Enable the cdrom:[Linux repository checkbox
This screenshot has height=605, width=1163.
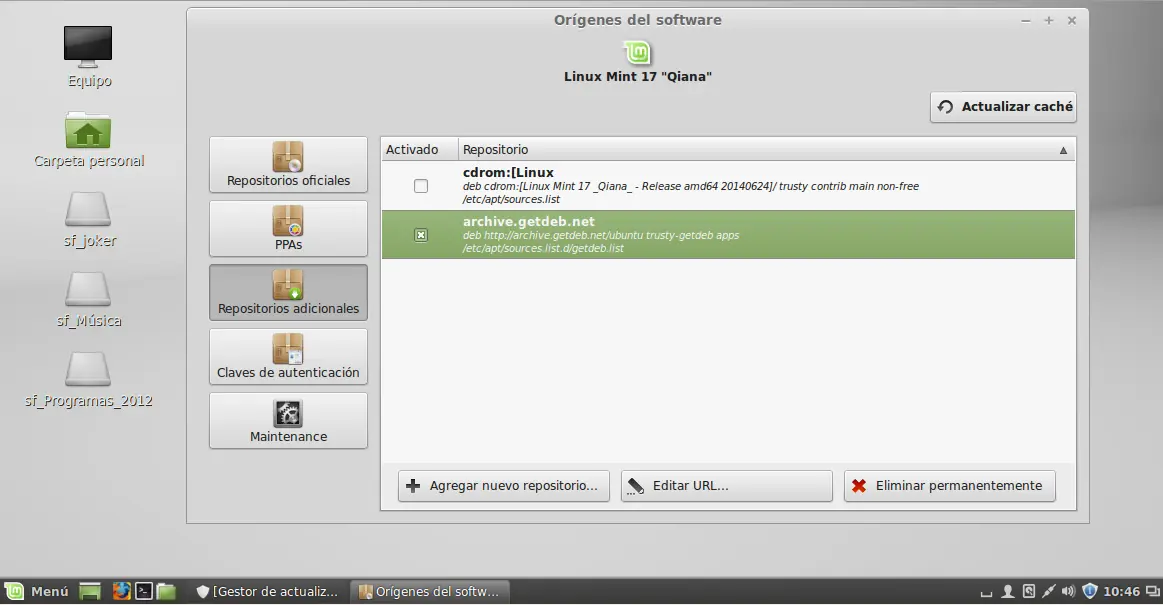[421, 186]
